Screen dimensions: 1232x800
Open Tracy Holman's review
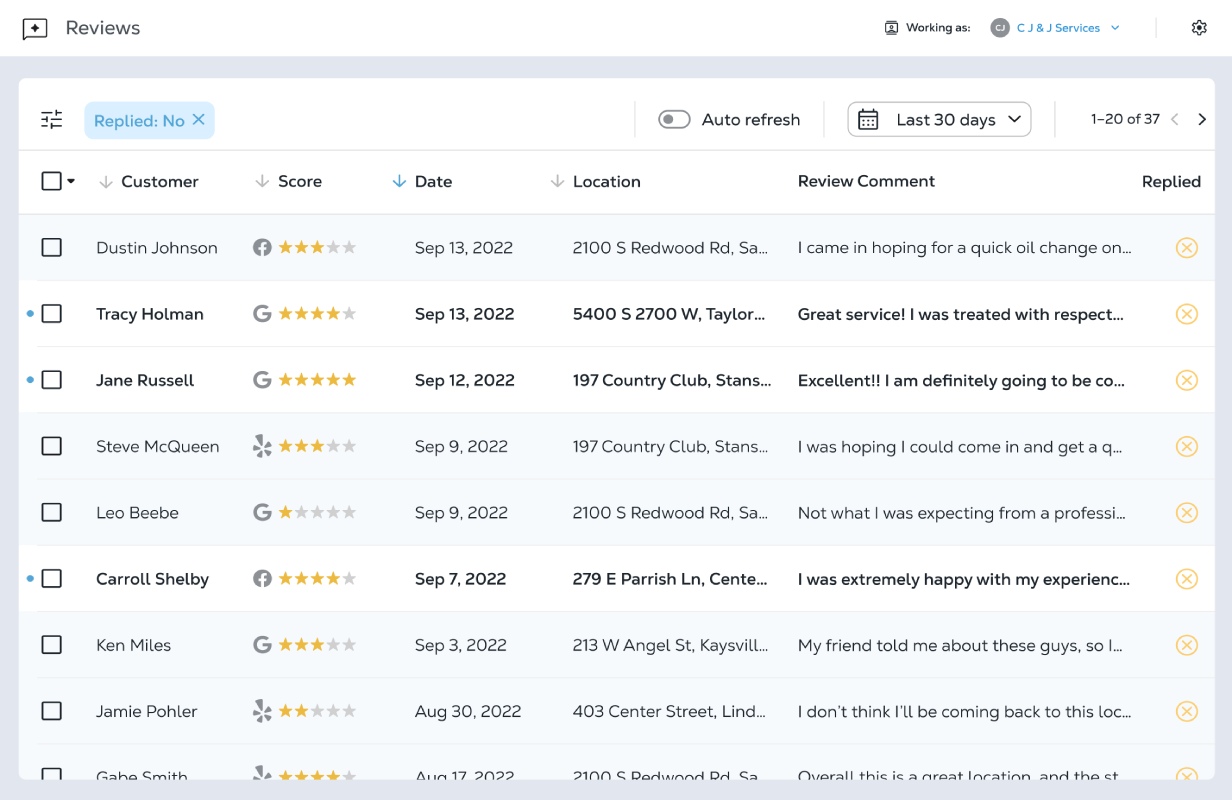pos(617,314)
